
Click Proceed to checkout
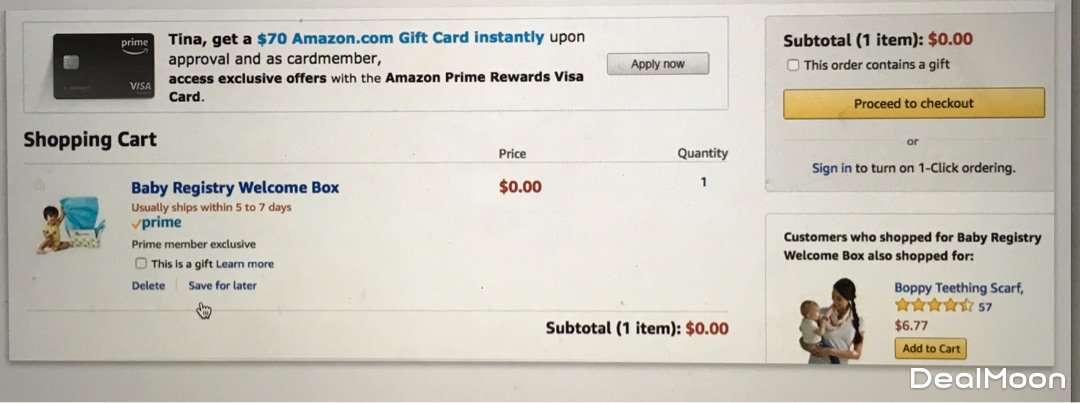pos(913,103)
